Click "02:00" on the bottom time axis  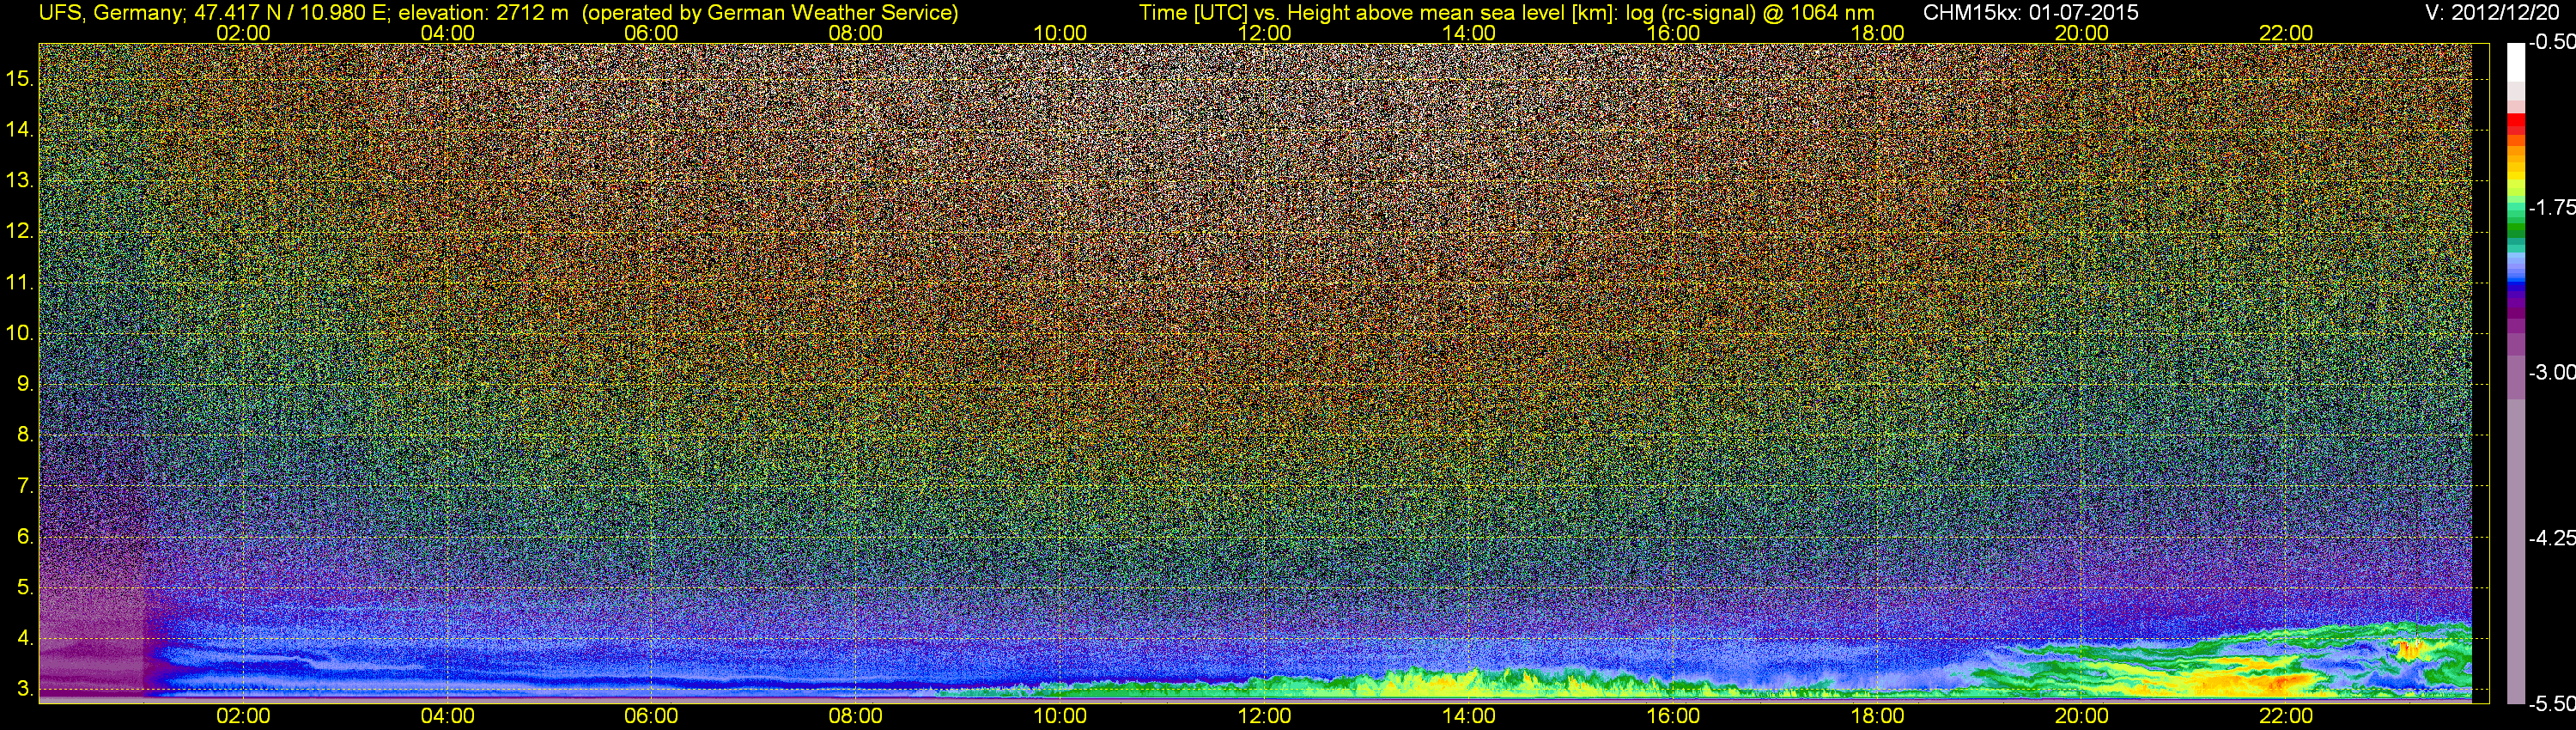coord(243,716)
